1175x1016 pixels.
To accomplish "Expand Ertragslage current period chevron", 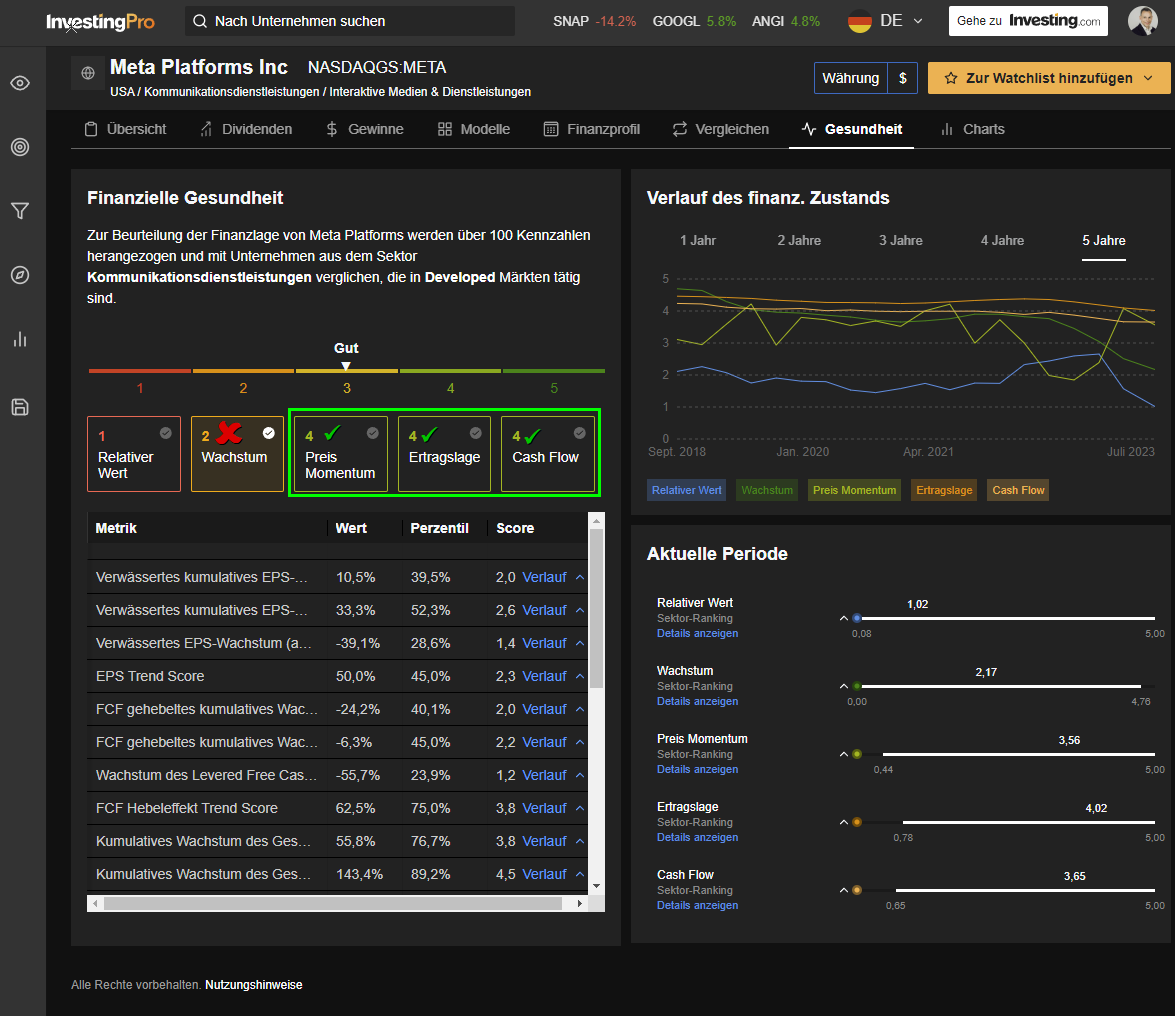I will tap(844, 822).
